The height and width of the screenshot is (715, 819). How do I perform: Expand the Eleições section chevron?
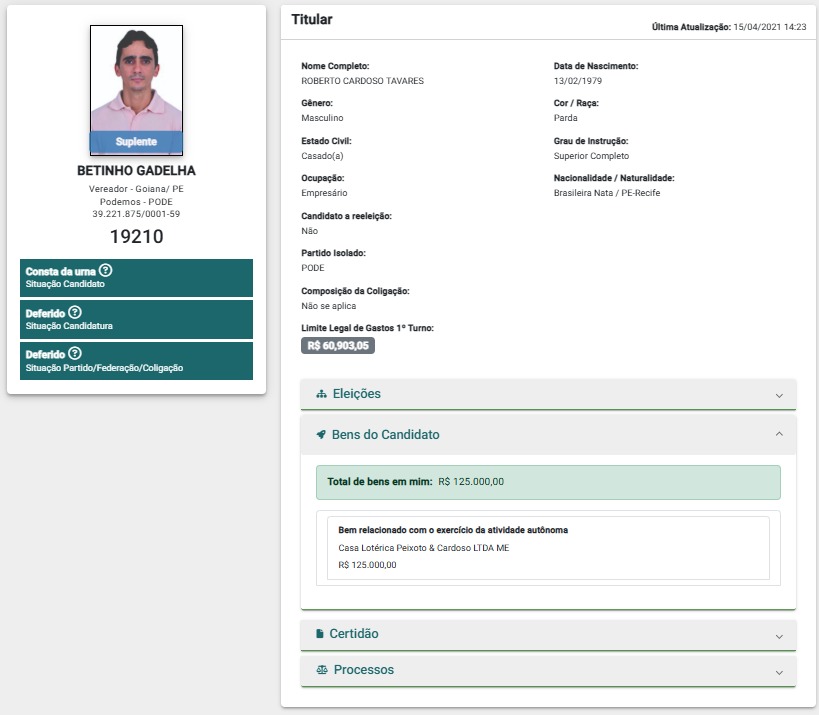tap(779, 395)
